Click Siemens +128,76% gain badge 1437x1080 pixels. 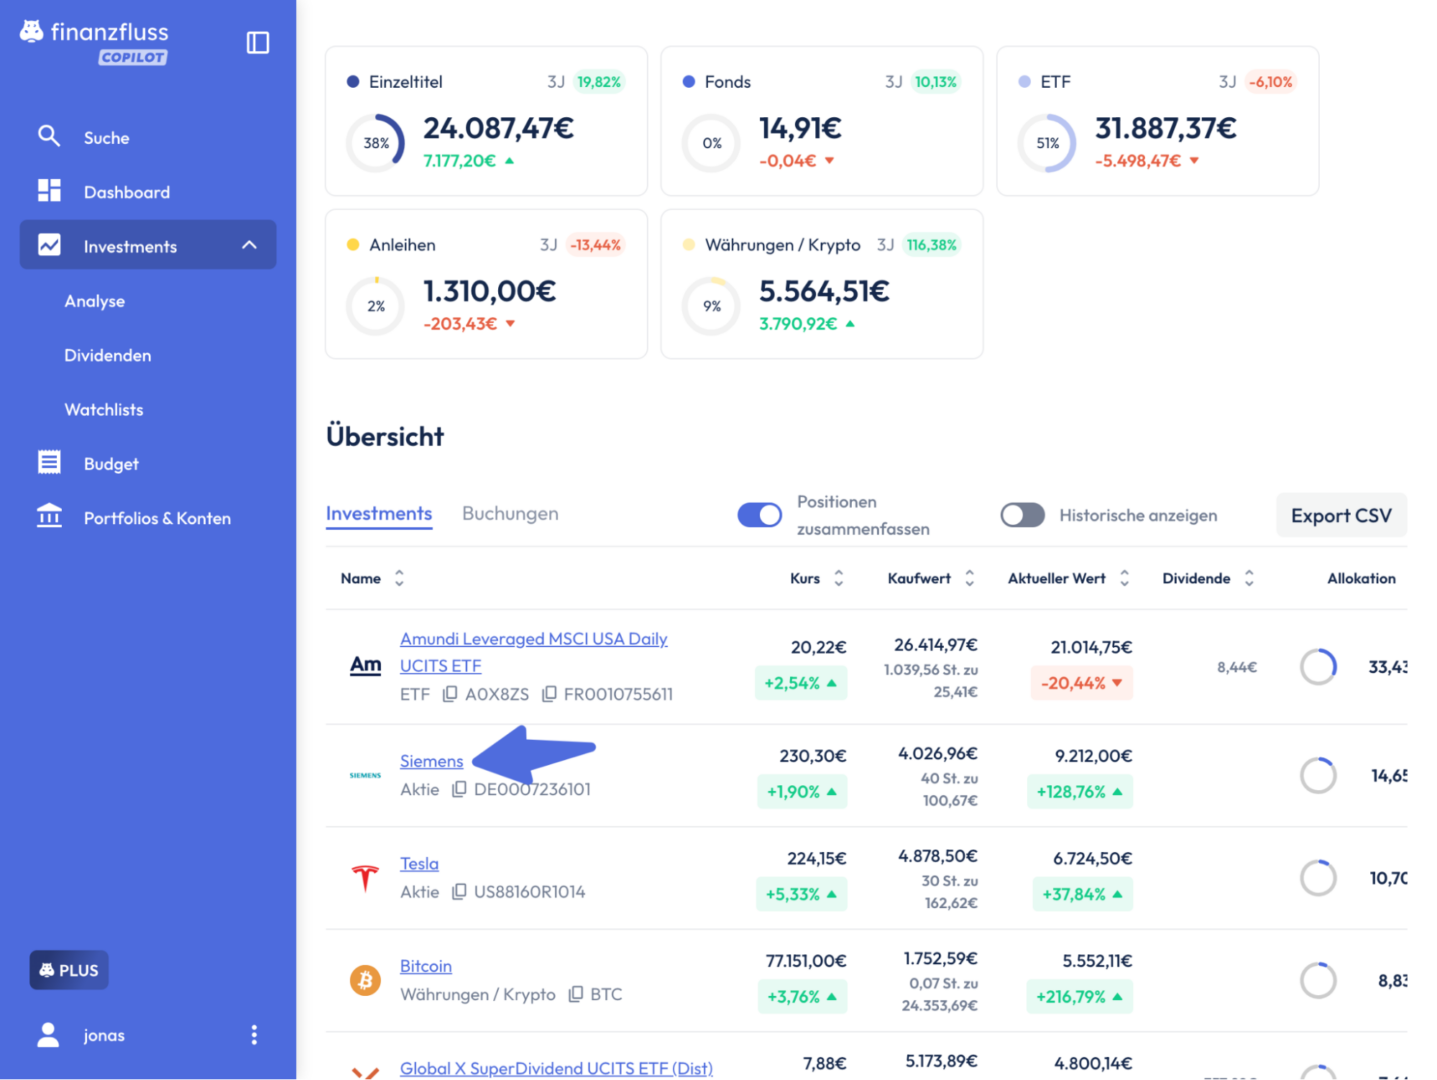tap(1080, 791)
